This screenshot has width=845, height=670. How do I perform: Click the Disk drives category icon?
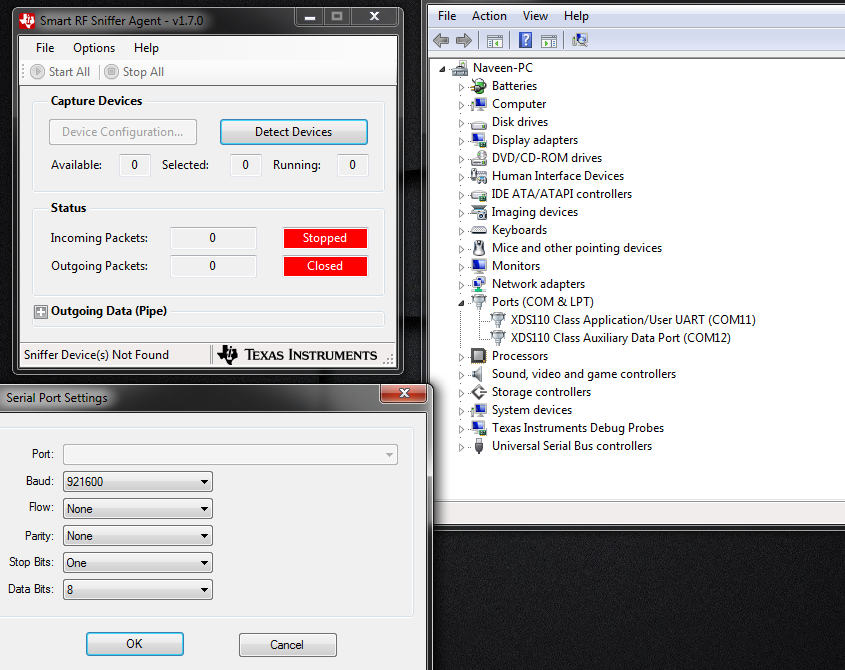point(479,123)
